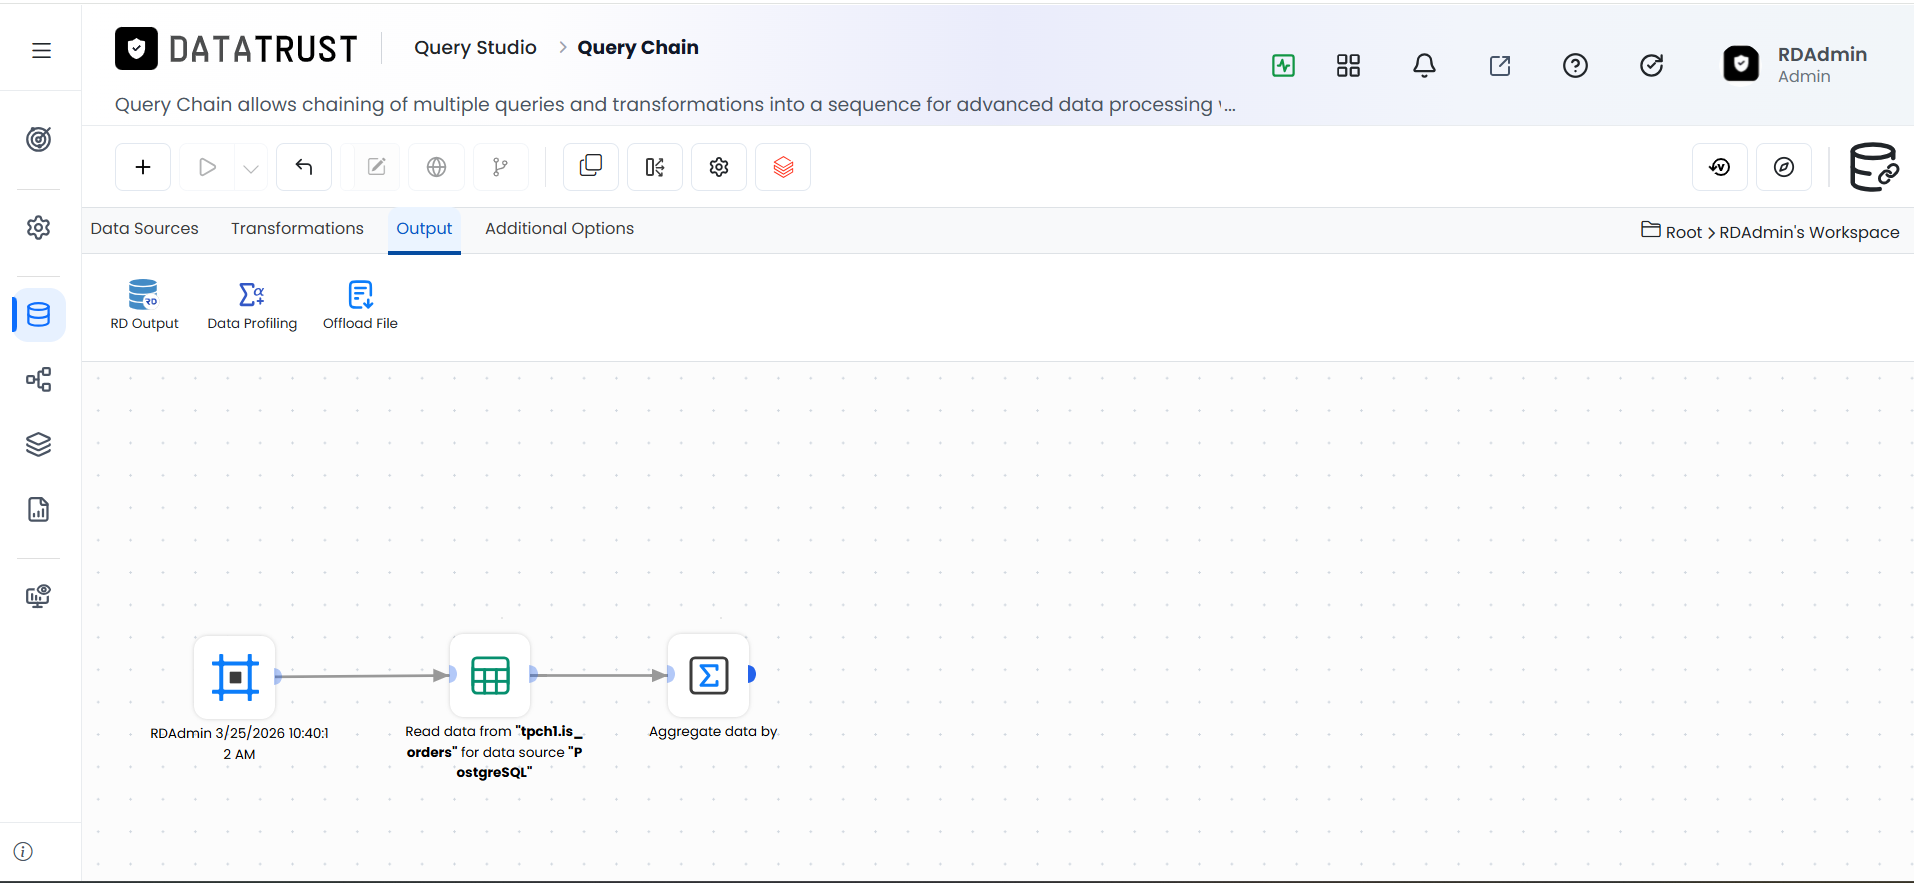The image size is (1914, 883).
Task: Select the Output tab
Action: click(x=424, y=229)
